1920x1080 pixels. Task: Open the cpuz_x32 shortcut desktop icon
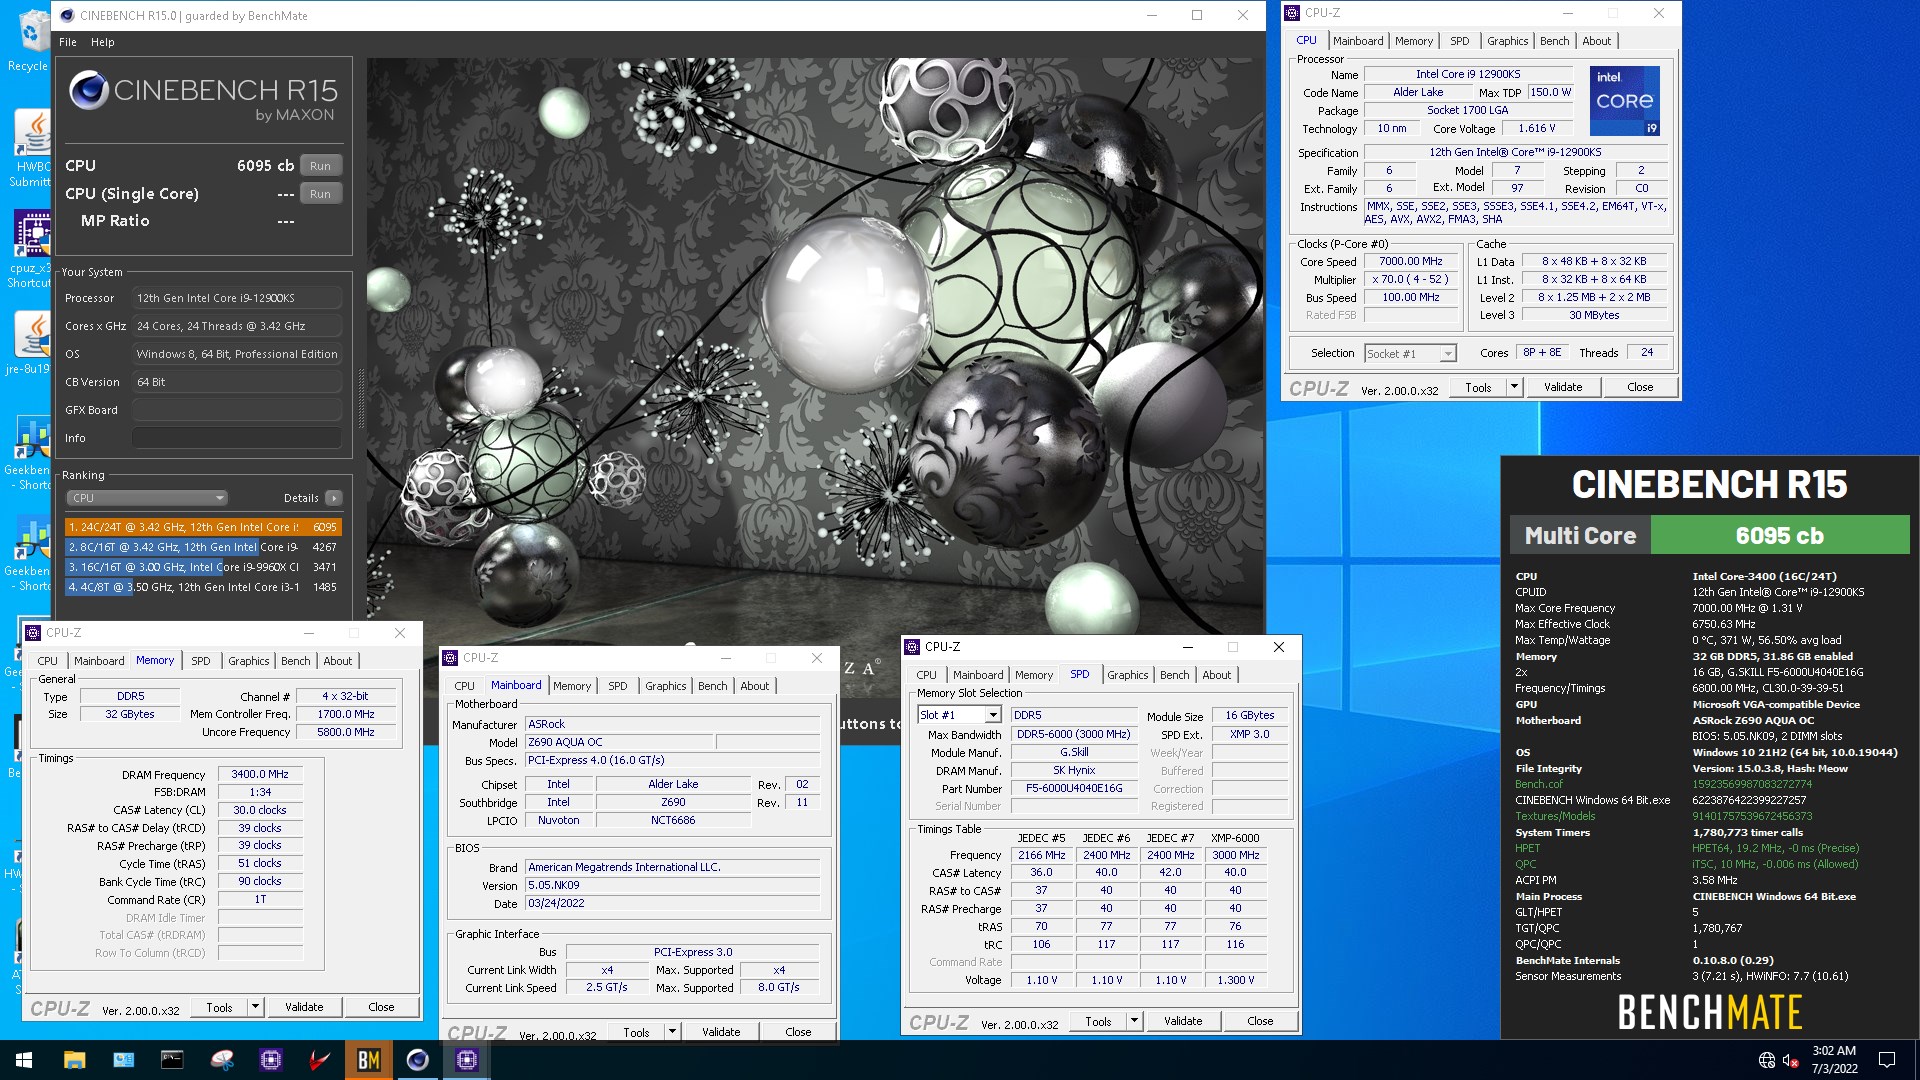pos(32,250)
